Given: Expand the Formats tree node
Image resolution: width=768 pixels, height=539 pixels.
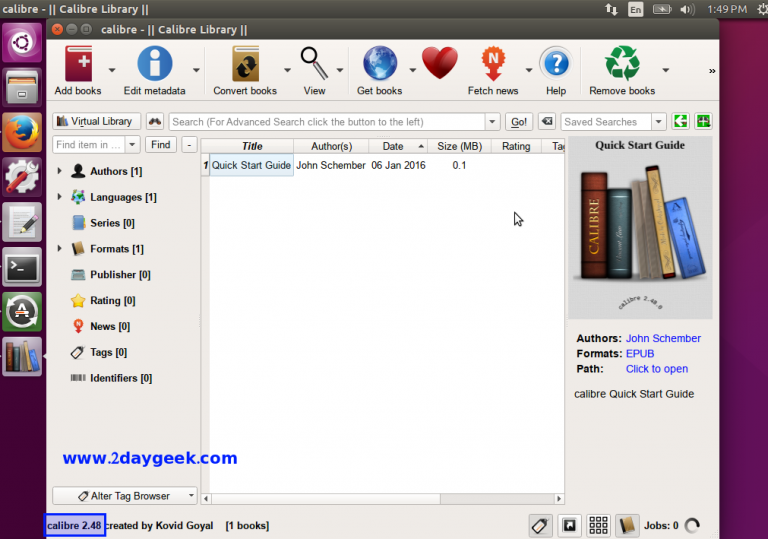Looking at the screenshot, I should 59,248.
